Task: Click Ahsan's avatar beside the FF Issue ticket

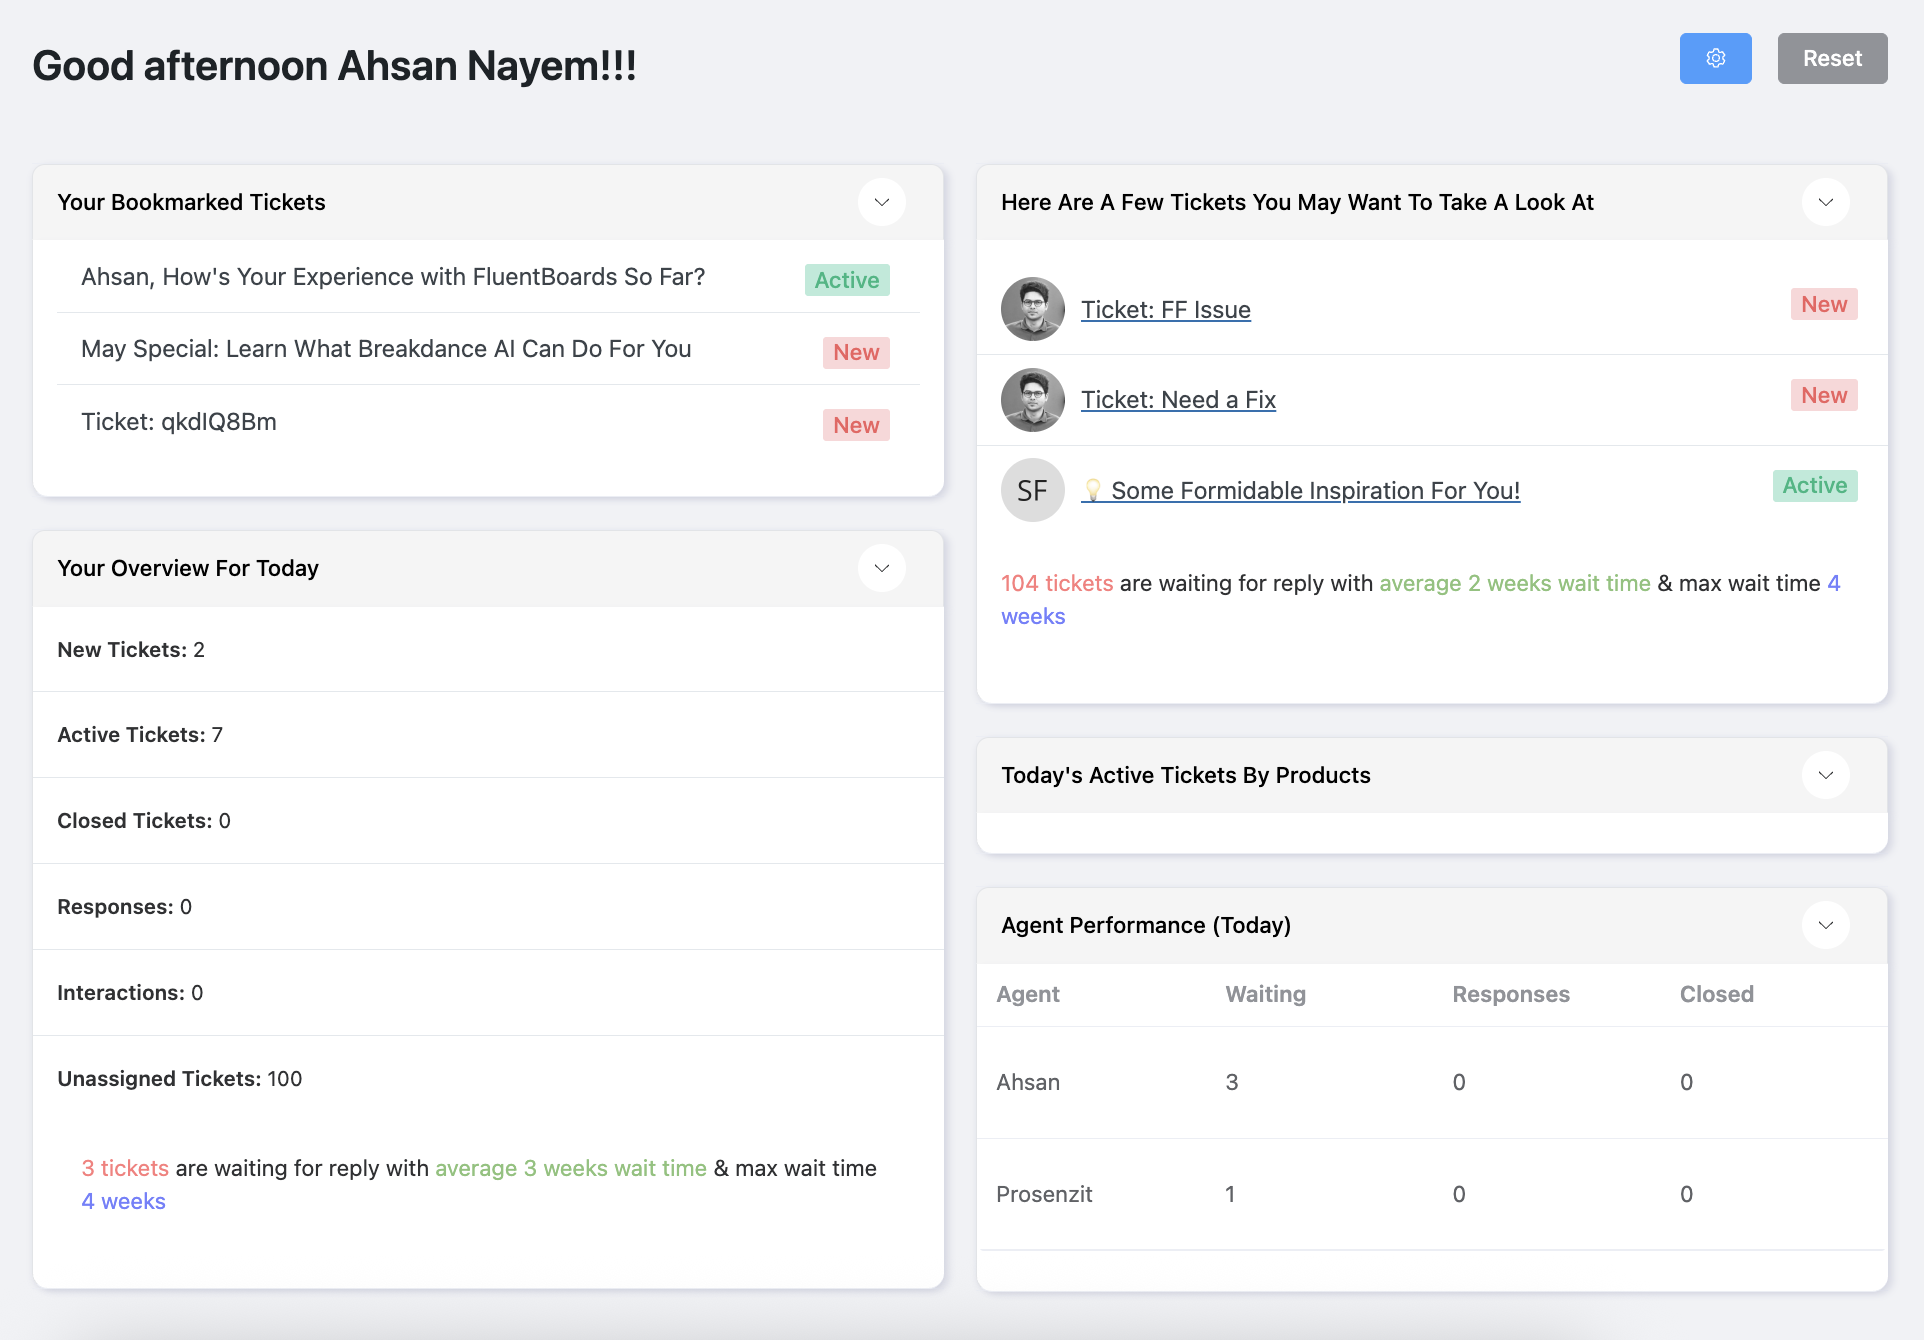Action: (1031, 309)
